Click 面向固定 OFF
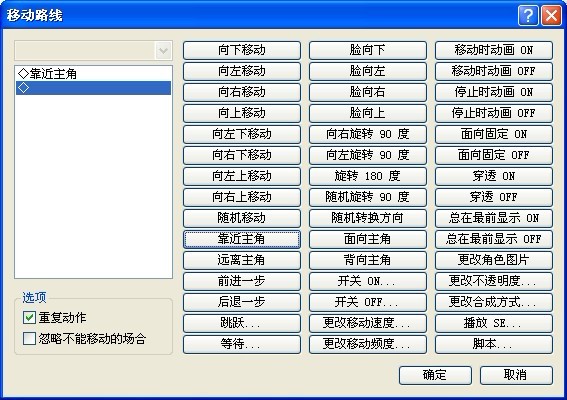567x400 pixels. (494, 155)
